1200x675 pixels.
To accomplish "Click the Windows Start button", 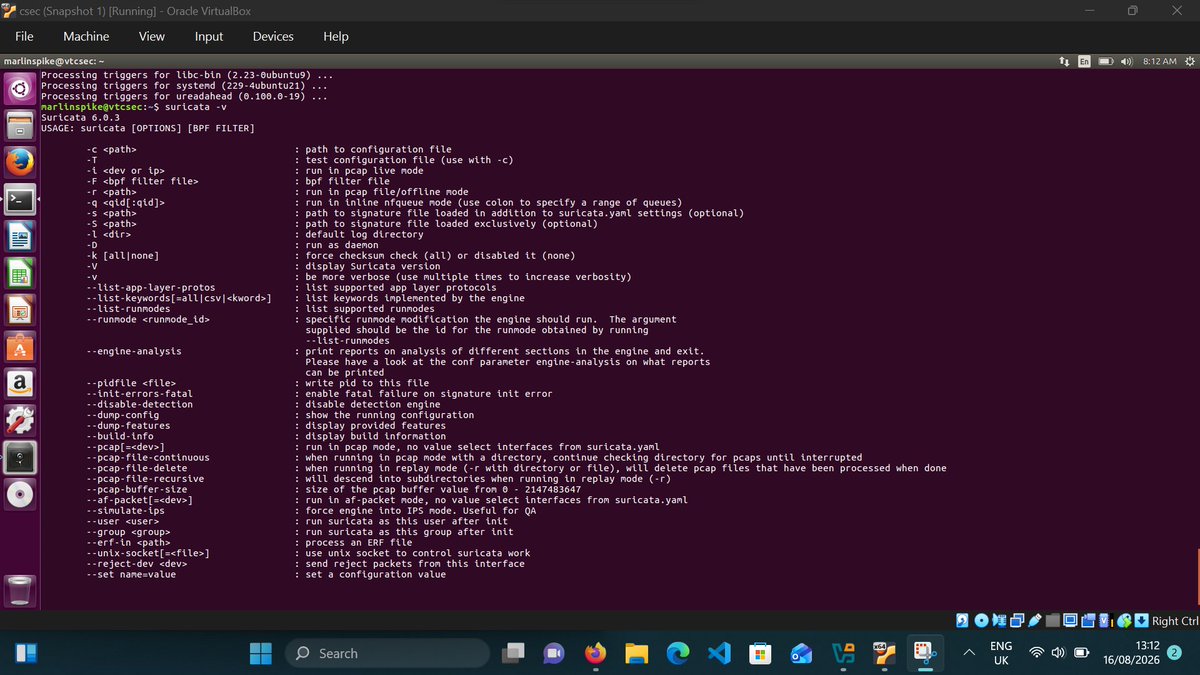I will click(261, 653).
